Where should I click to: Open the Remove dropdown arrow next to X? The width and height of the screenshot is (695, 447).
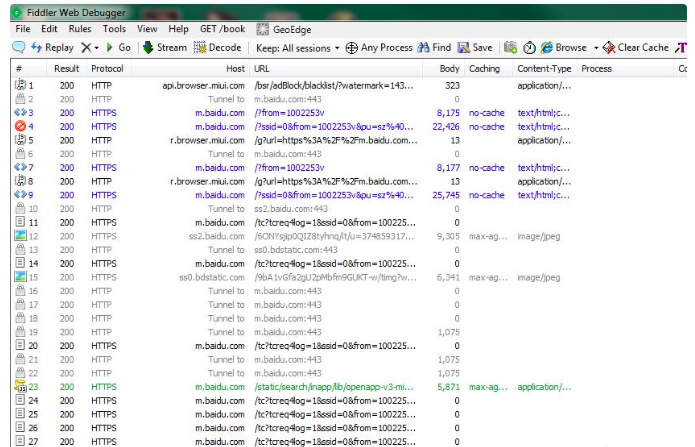coord(96,48)
